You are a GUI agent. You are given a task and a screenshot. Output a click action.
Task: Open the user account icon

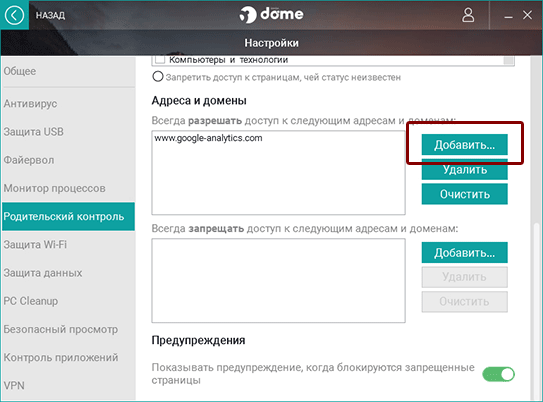(468, 15)
